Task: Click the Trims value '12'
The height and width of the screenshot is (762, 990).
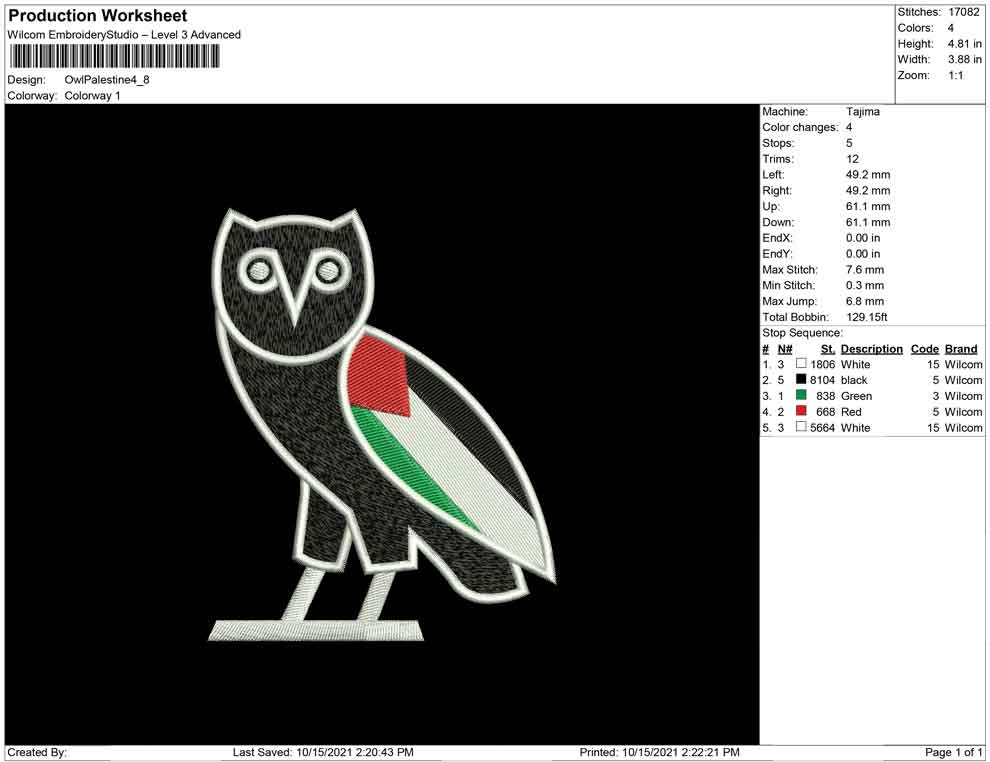Action: 852,159
